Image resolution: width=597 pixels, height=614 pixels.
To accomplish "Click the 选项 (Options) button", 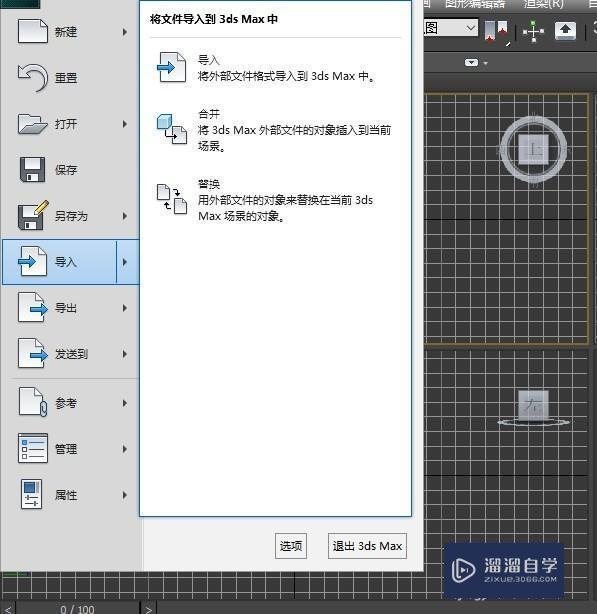I will pos(291,546).
